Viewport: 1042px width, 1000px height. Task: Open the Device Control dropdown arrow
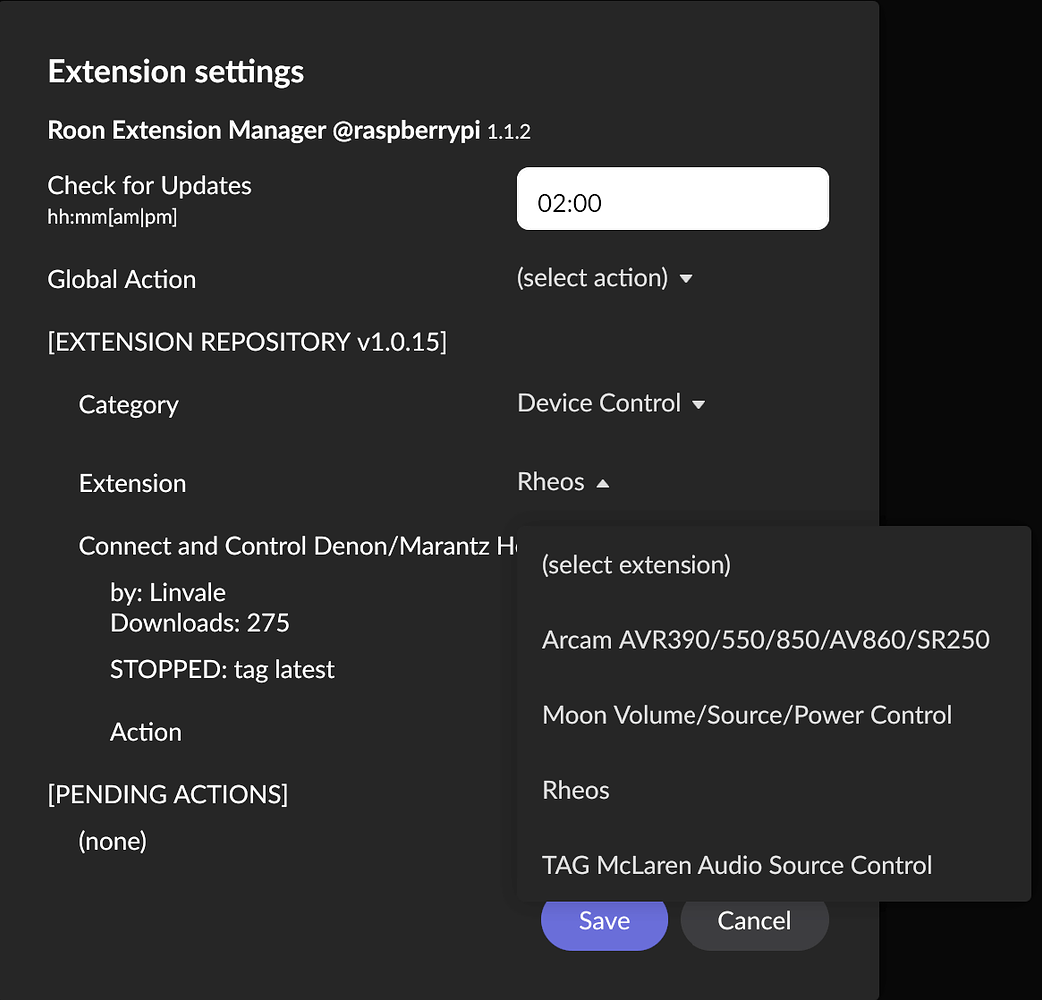[x=700, y=404]
